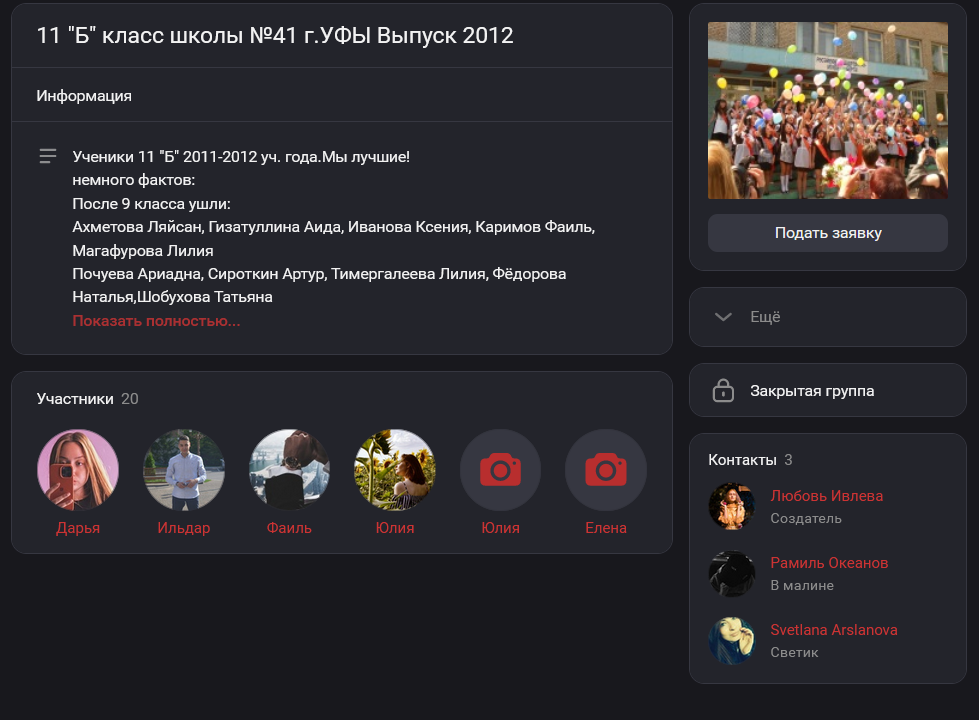Click the Информация section heading
This screenshot has width=979, height=720.
coord(84,96)
